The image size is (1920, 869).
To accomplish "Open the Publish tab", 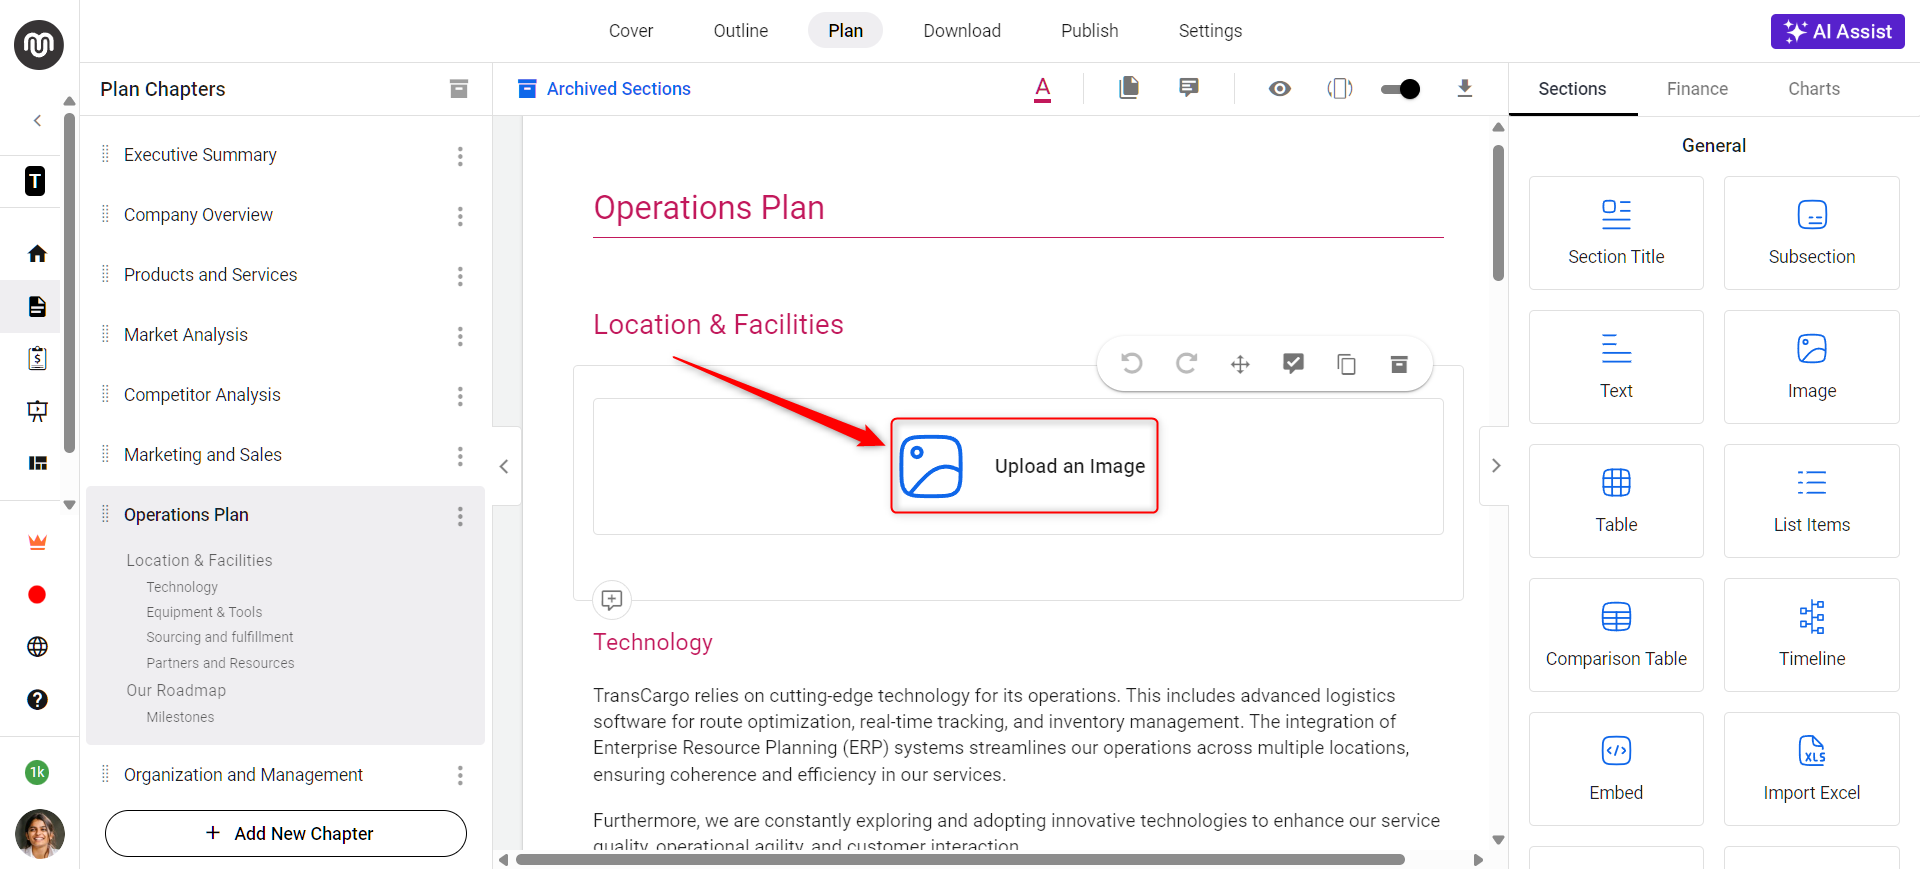I will point(1090,31).
